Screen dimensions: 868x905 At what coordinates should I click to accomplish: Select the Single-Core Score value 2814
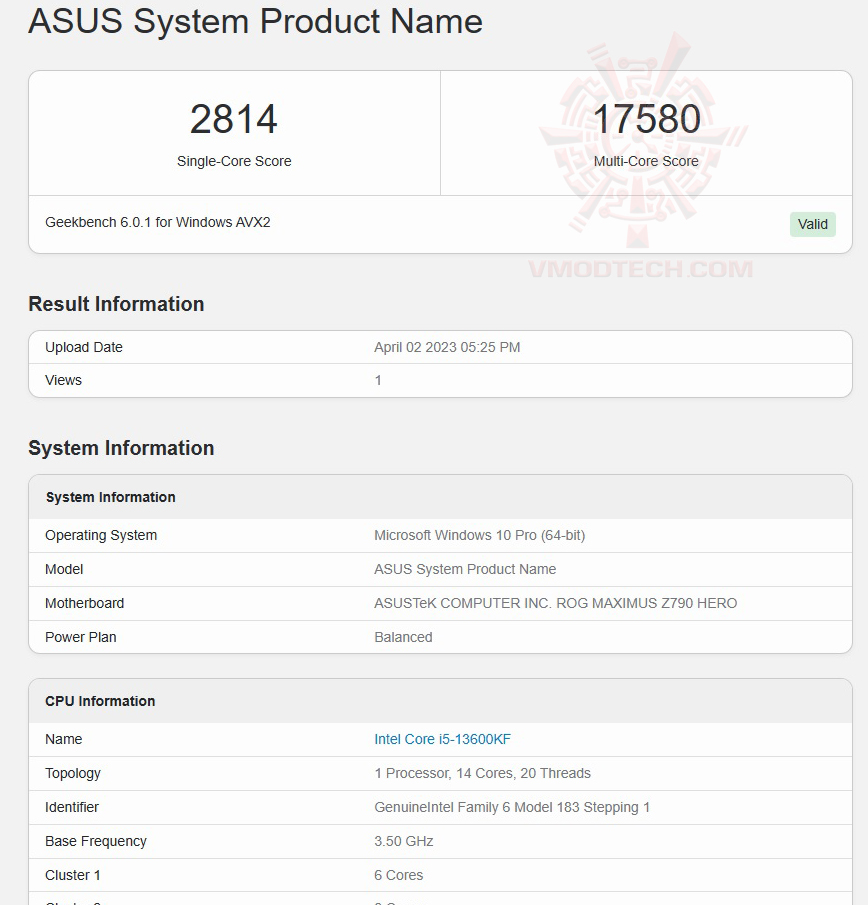234,119
